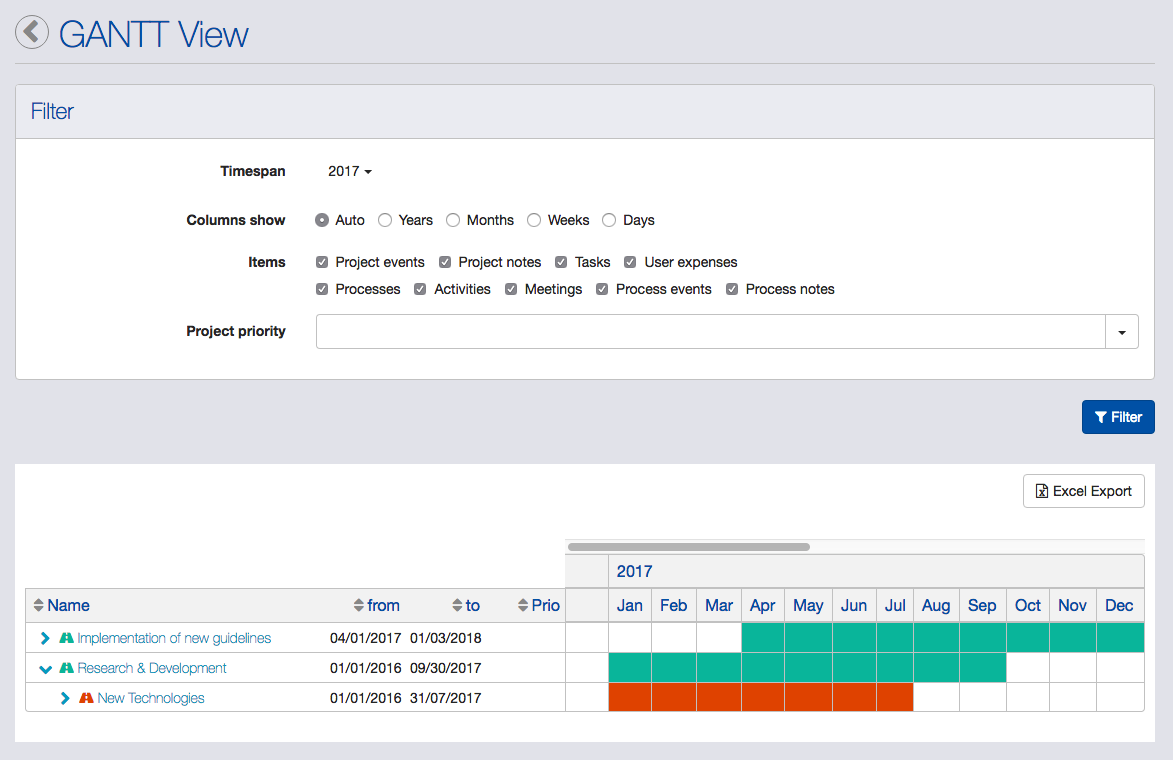Toggle the Processes checkbox

[322, 289]
